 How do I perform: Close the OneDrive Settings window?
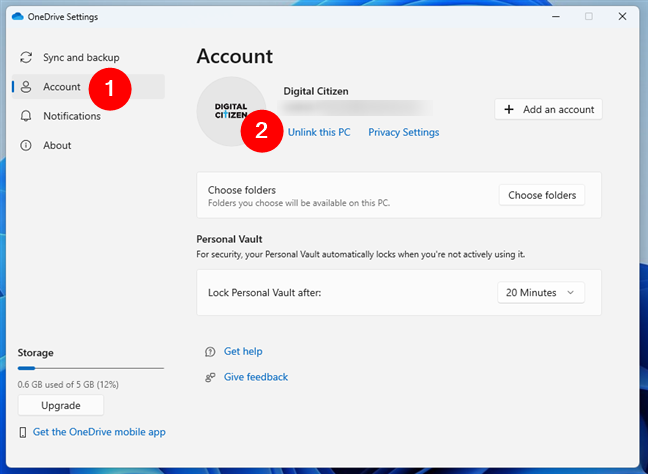tap(622, 17)
